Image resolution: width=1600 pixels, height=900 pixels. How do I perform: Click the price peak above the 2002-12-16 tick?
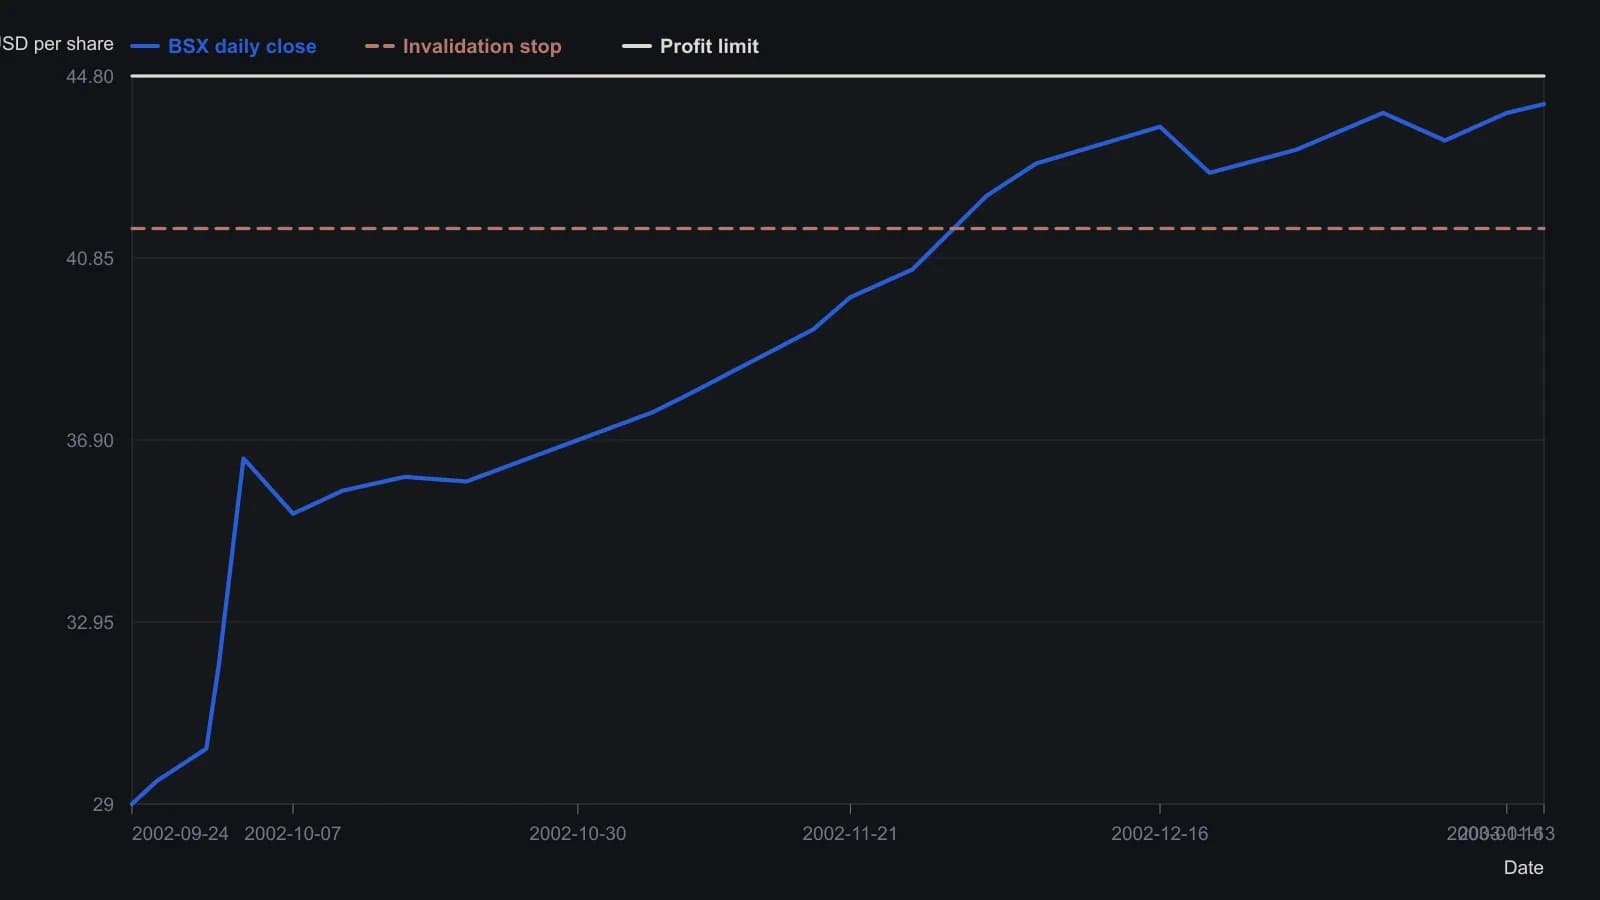(1160, 127)
